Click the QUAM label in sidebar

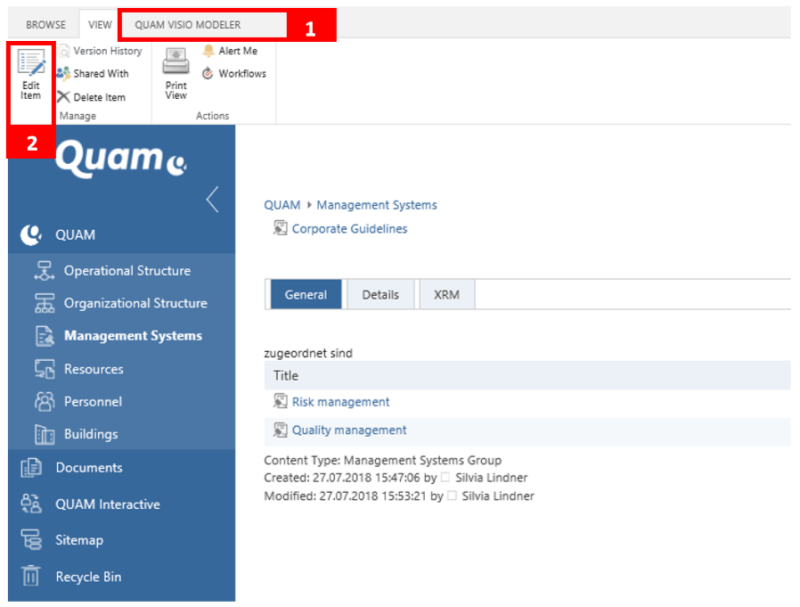(76, 235)
